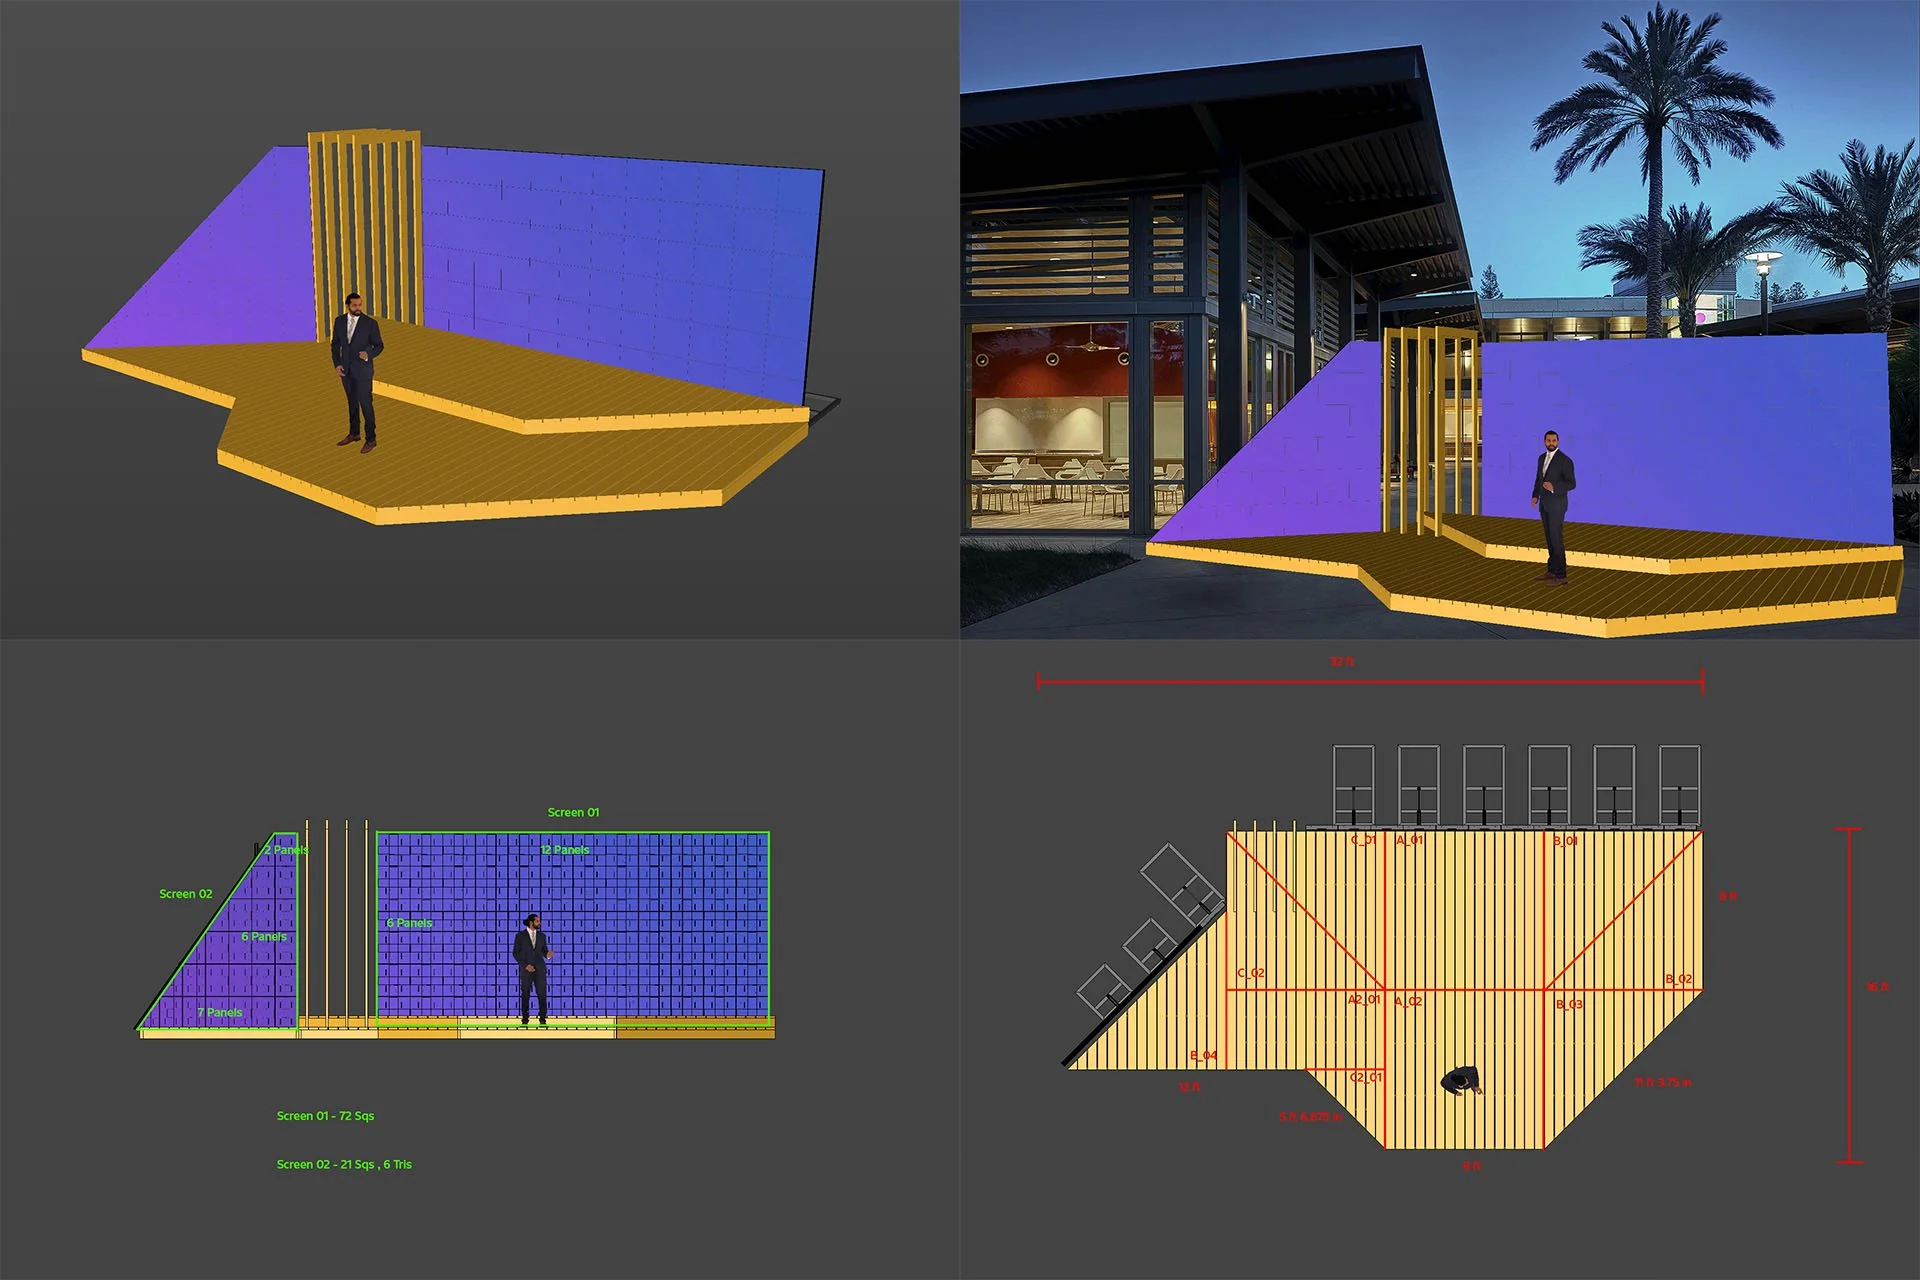Select deck section label 'A_01'
The image size is (1920, 1280).
coord(1409,840)
